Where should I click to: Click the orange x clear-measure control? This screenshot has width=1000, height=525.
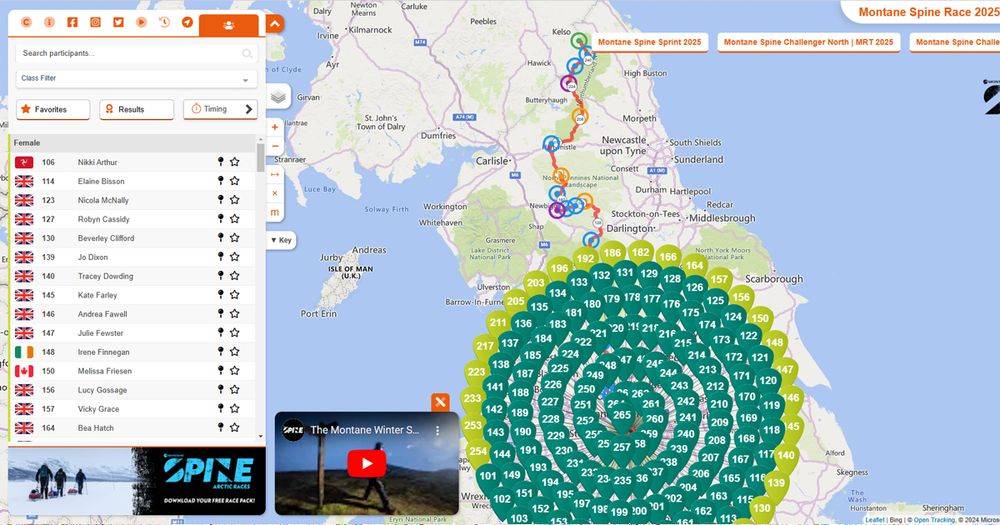coord(275,193)
